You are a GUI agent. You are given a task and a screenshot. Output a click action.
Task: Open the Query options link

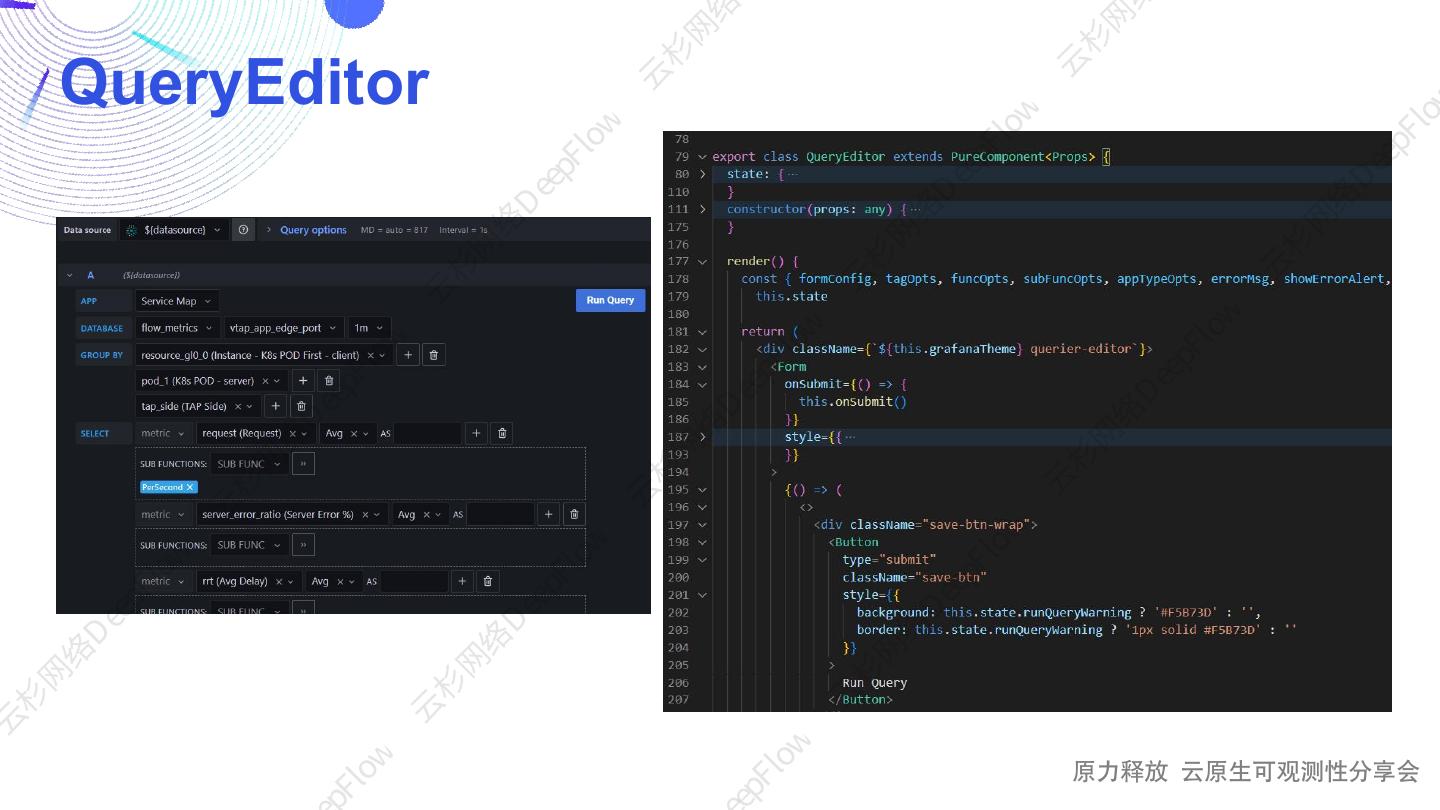(x=312, y=230)
